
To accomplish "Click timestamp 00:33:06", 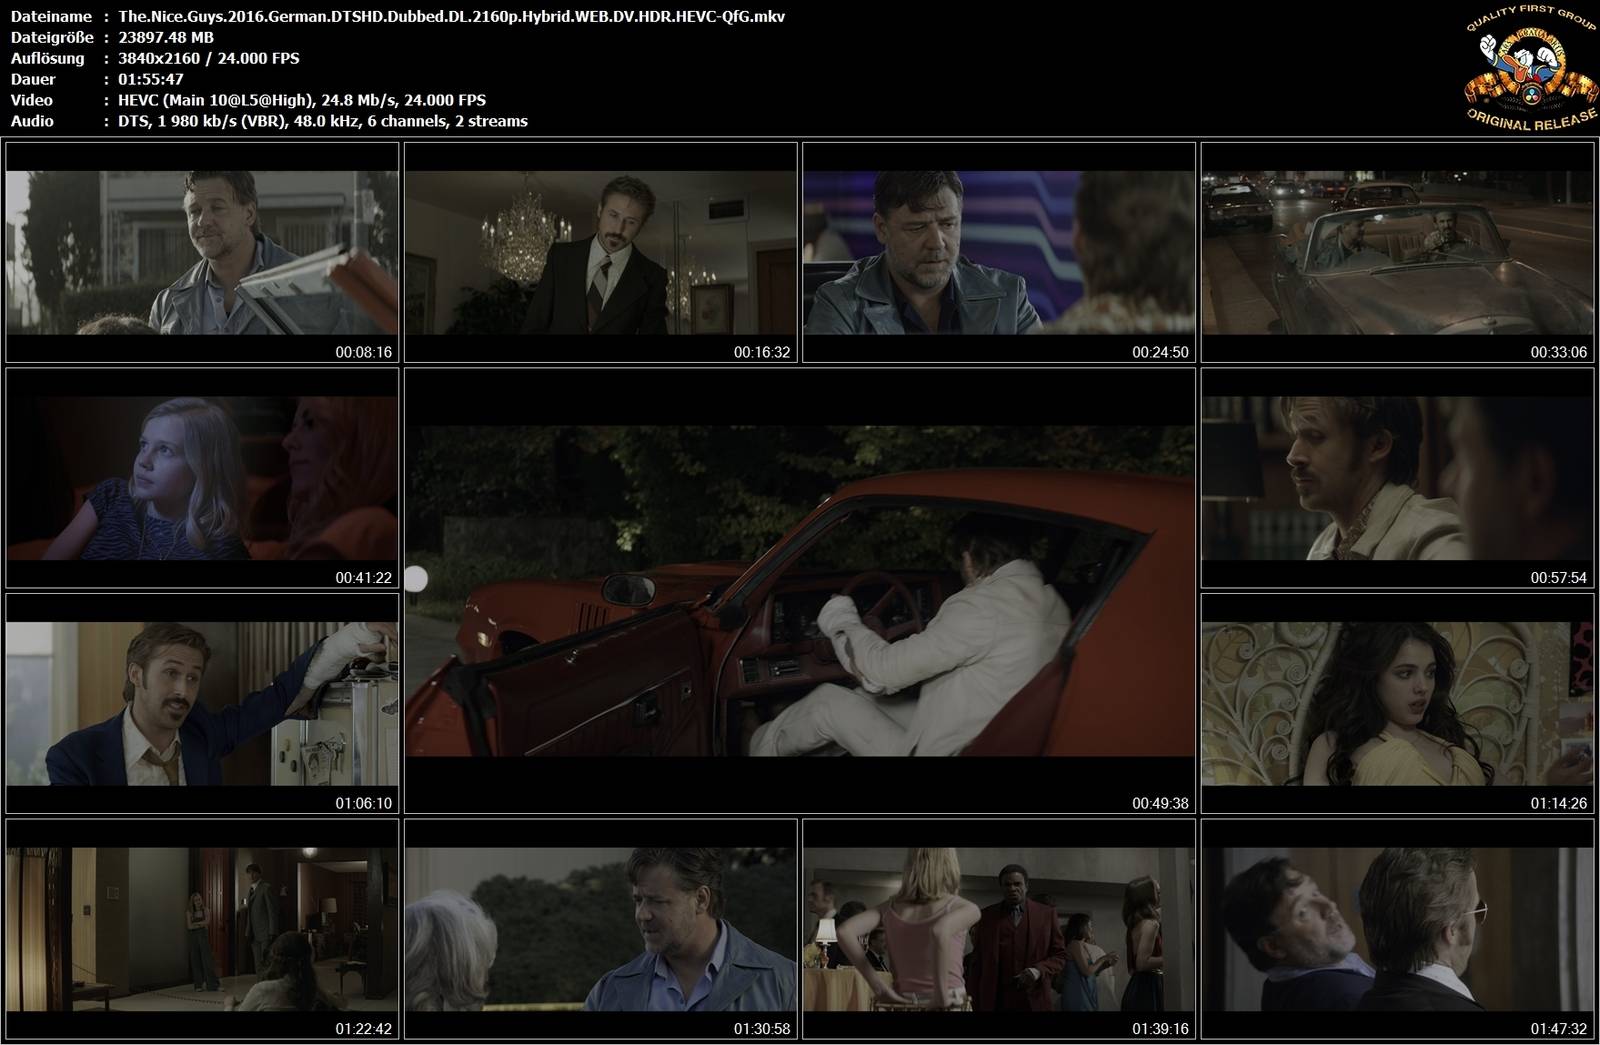I will (x=1559, y=352).
